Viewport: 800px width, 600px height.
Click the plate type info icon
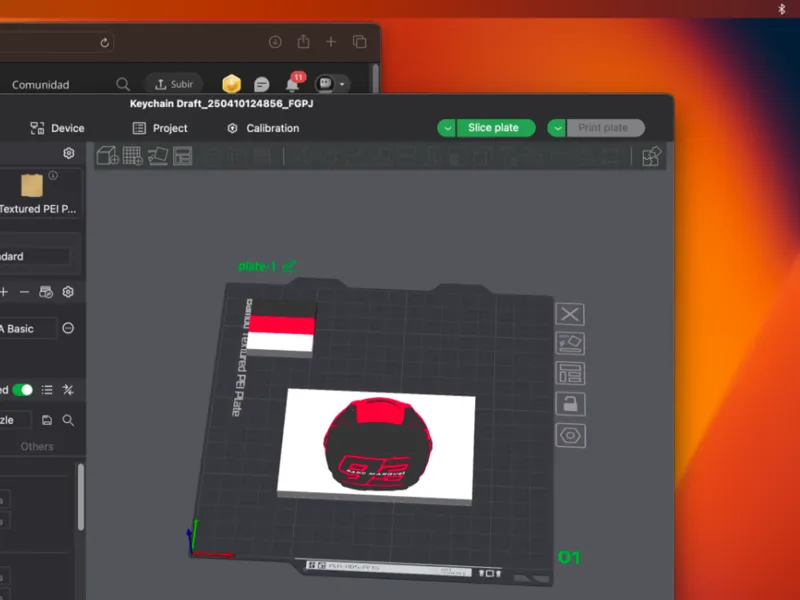tap(53, 175)
